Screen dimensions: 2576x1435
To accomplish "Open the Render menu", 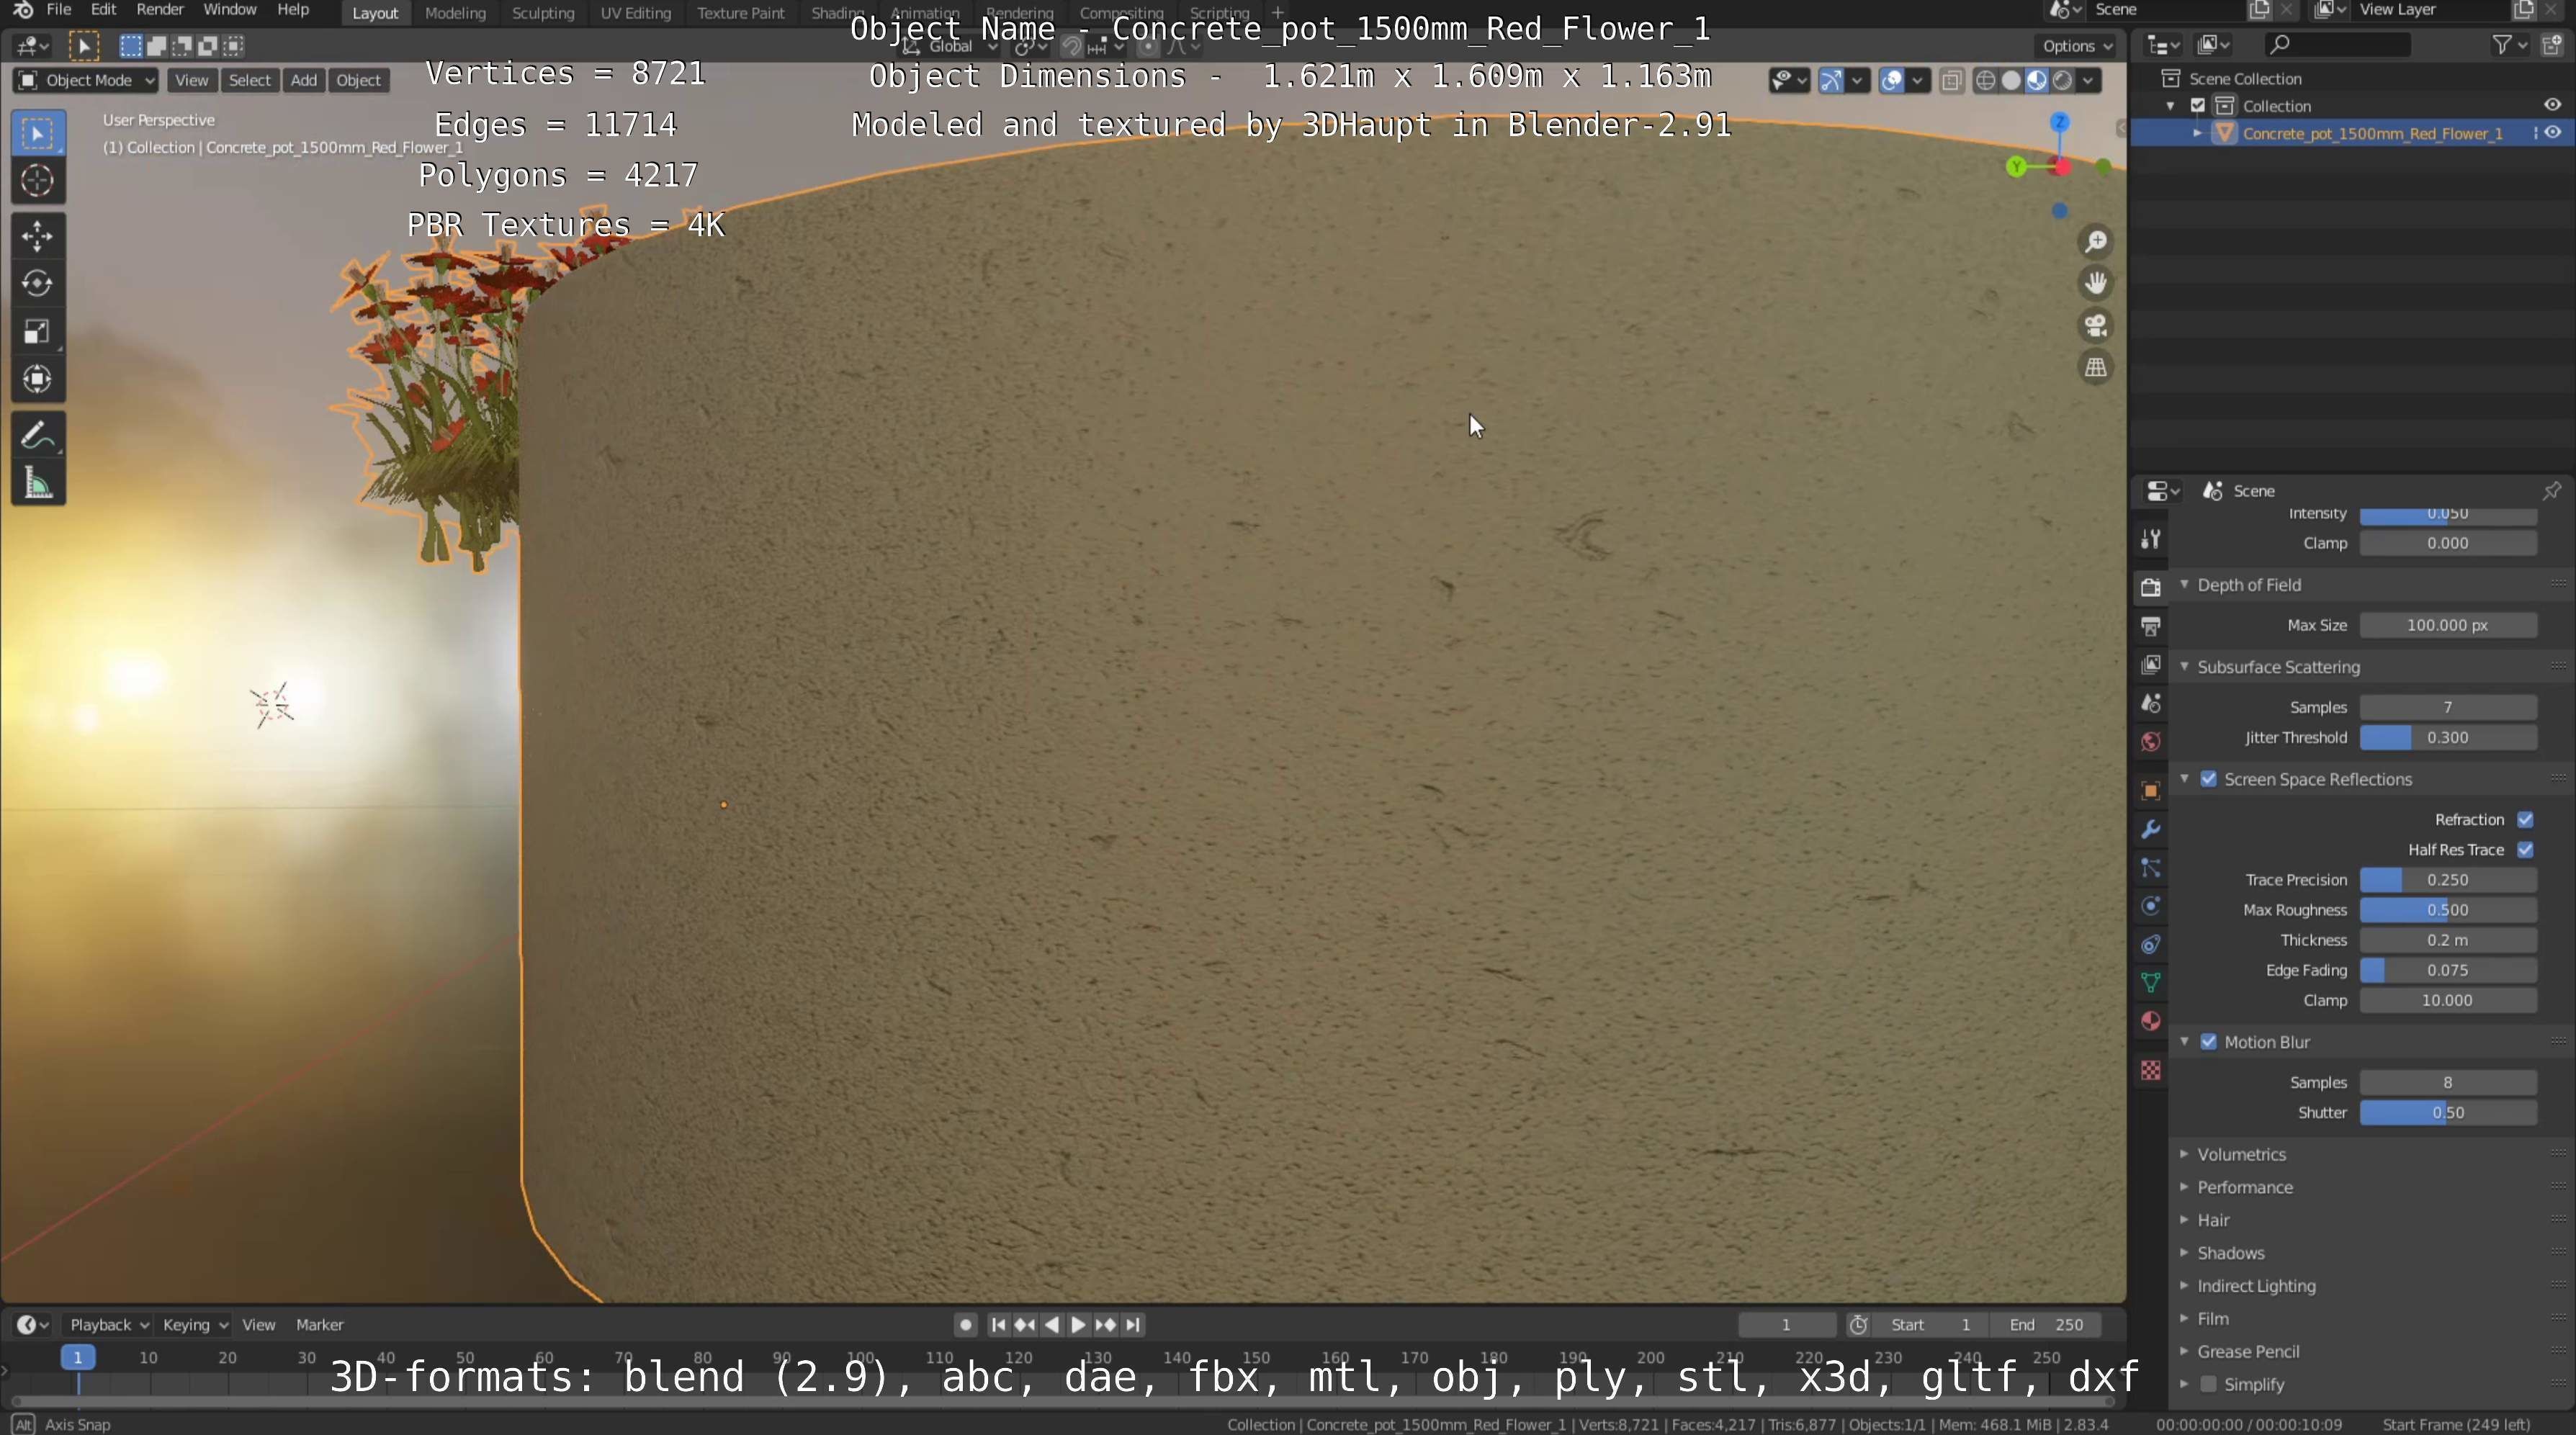I will tap(159, 10).
